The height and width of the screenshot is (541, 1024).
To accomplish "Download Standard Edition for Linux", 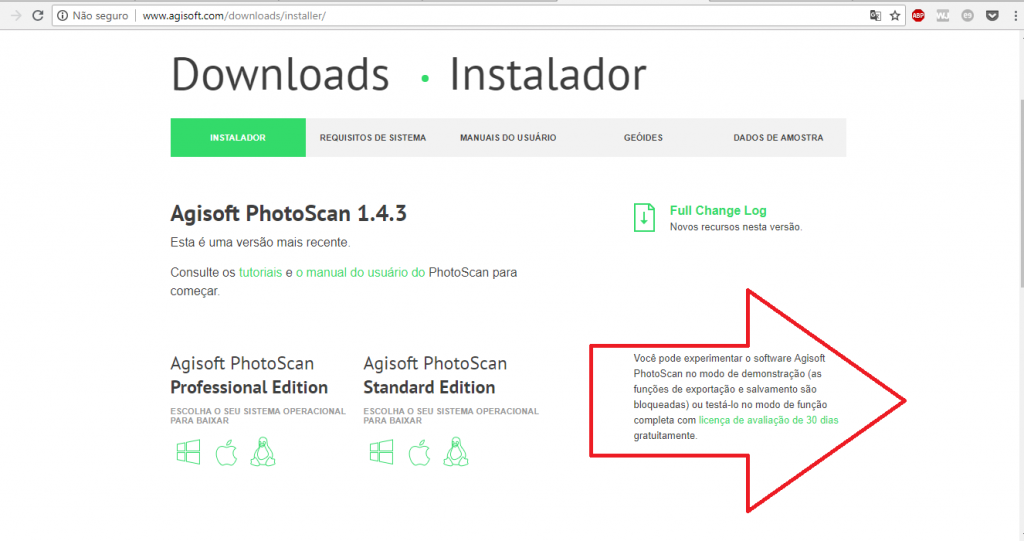I will tap(456, 451).
